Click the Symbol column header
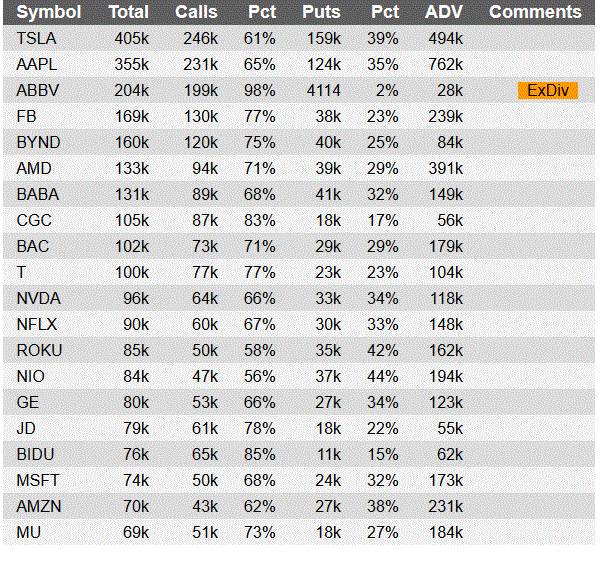610x561 pixels. (49, 12)
